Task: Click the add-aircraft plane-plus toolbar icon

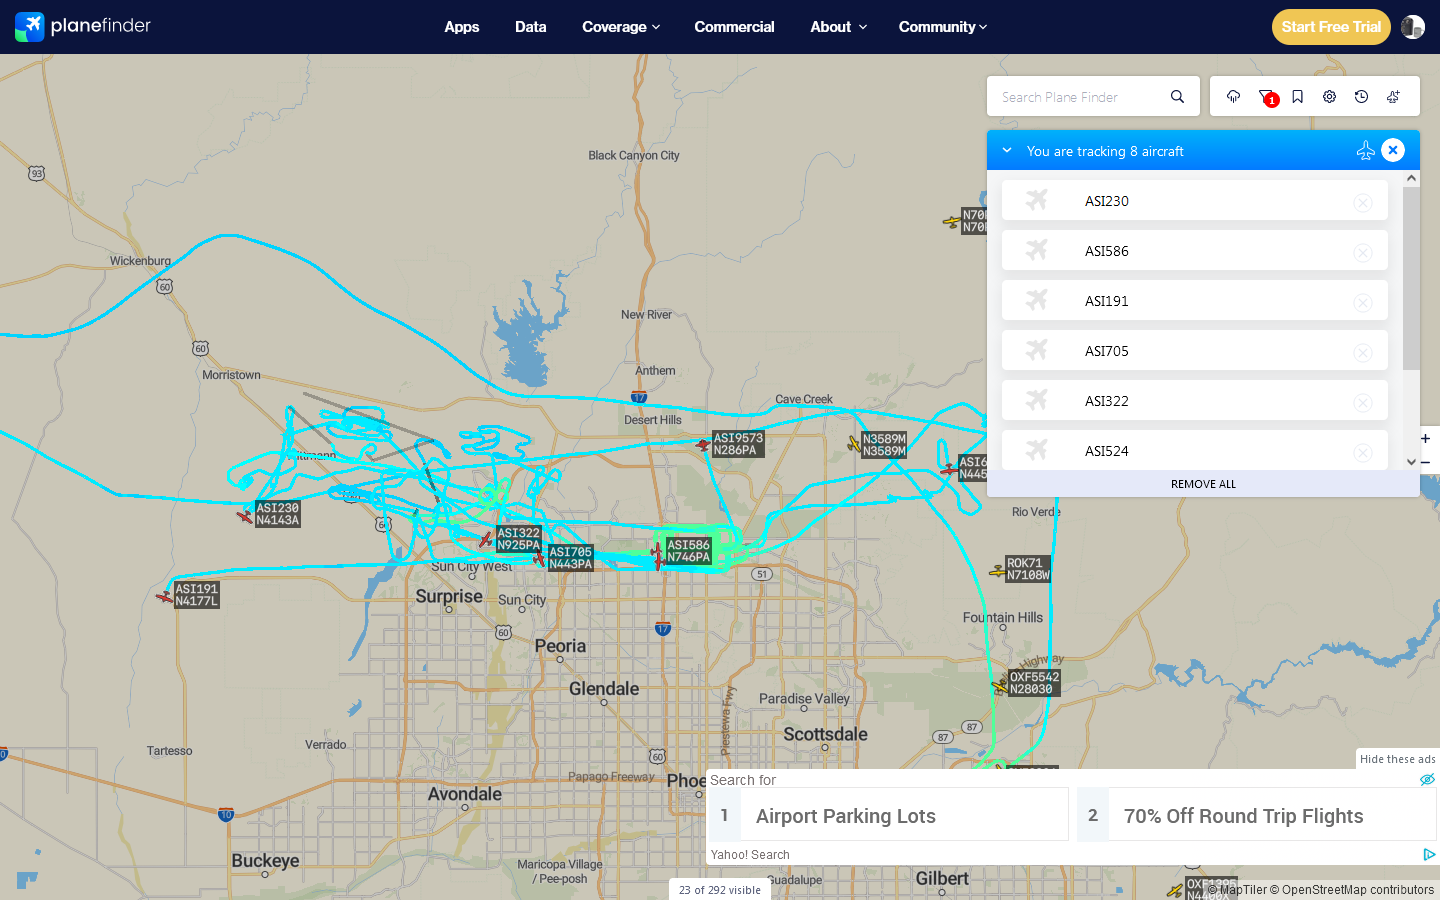Action: 1393,97
